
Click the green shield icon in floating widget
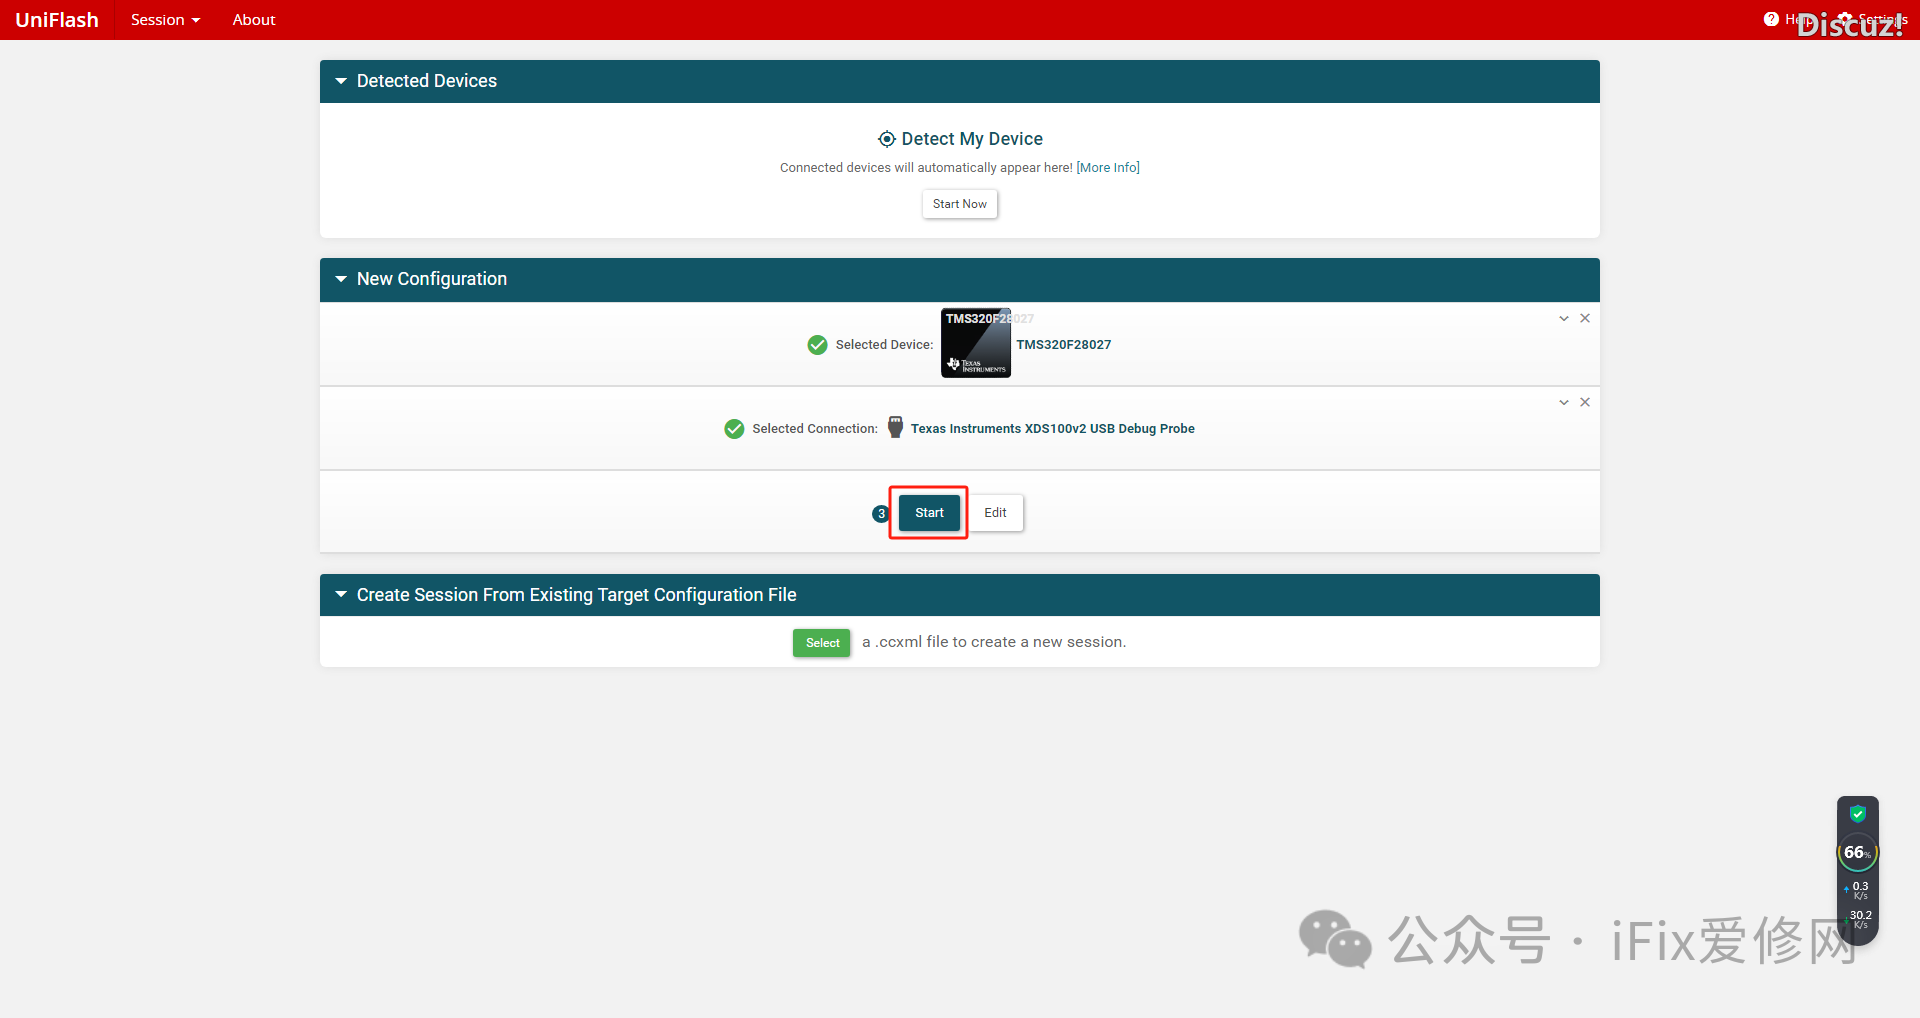[1857, 814]
